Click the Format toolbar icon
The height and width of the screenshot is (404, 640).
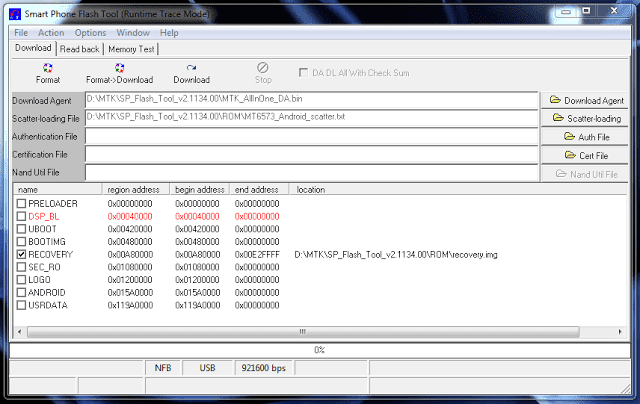(x=48, y=68)
